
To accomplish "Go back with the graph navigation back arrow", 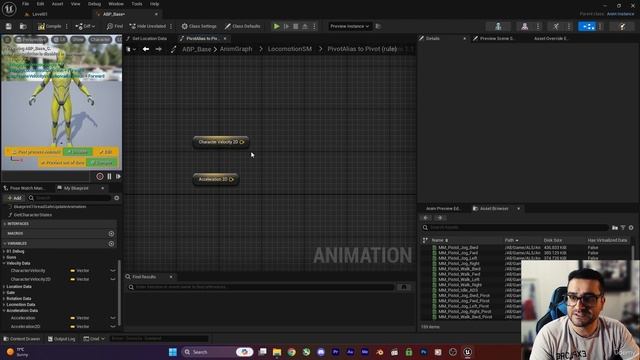I will [x=146, y=49].
